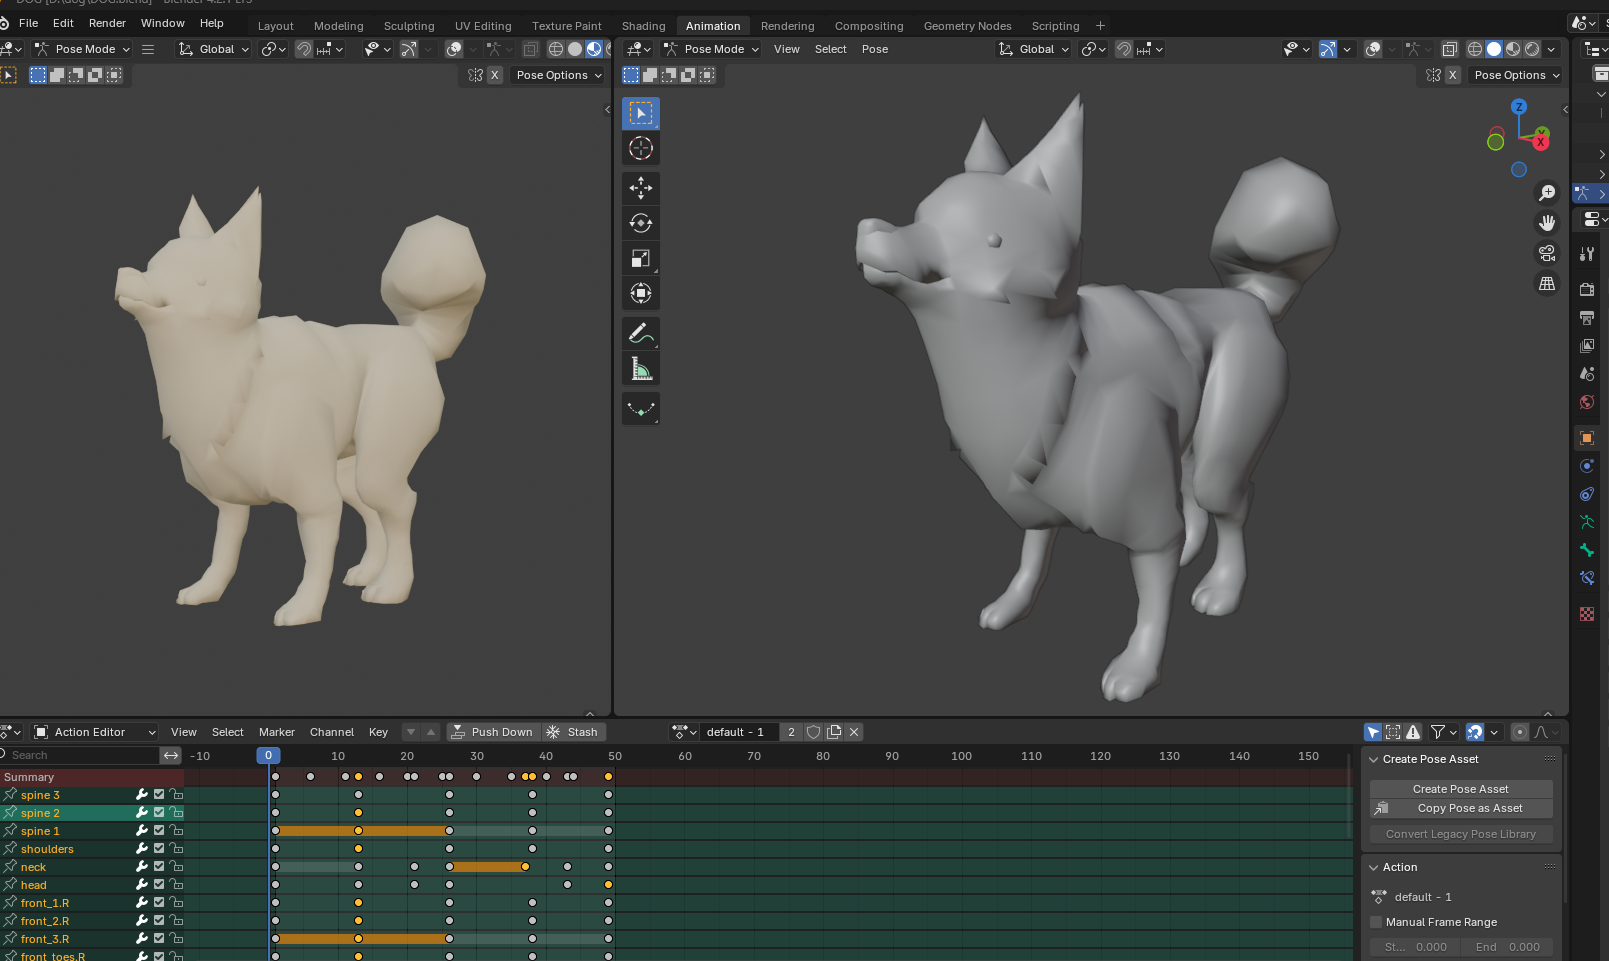This screenshot has height=961, width=1609.
Task: Collapse the Create Pose Asset panel
Action: 1374,759
